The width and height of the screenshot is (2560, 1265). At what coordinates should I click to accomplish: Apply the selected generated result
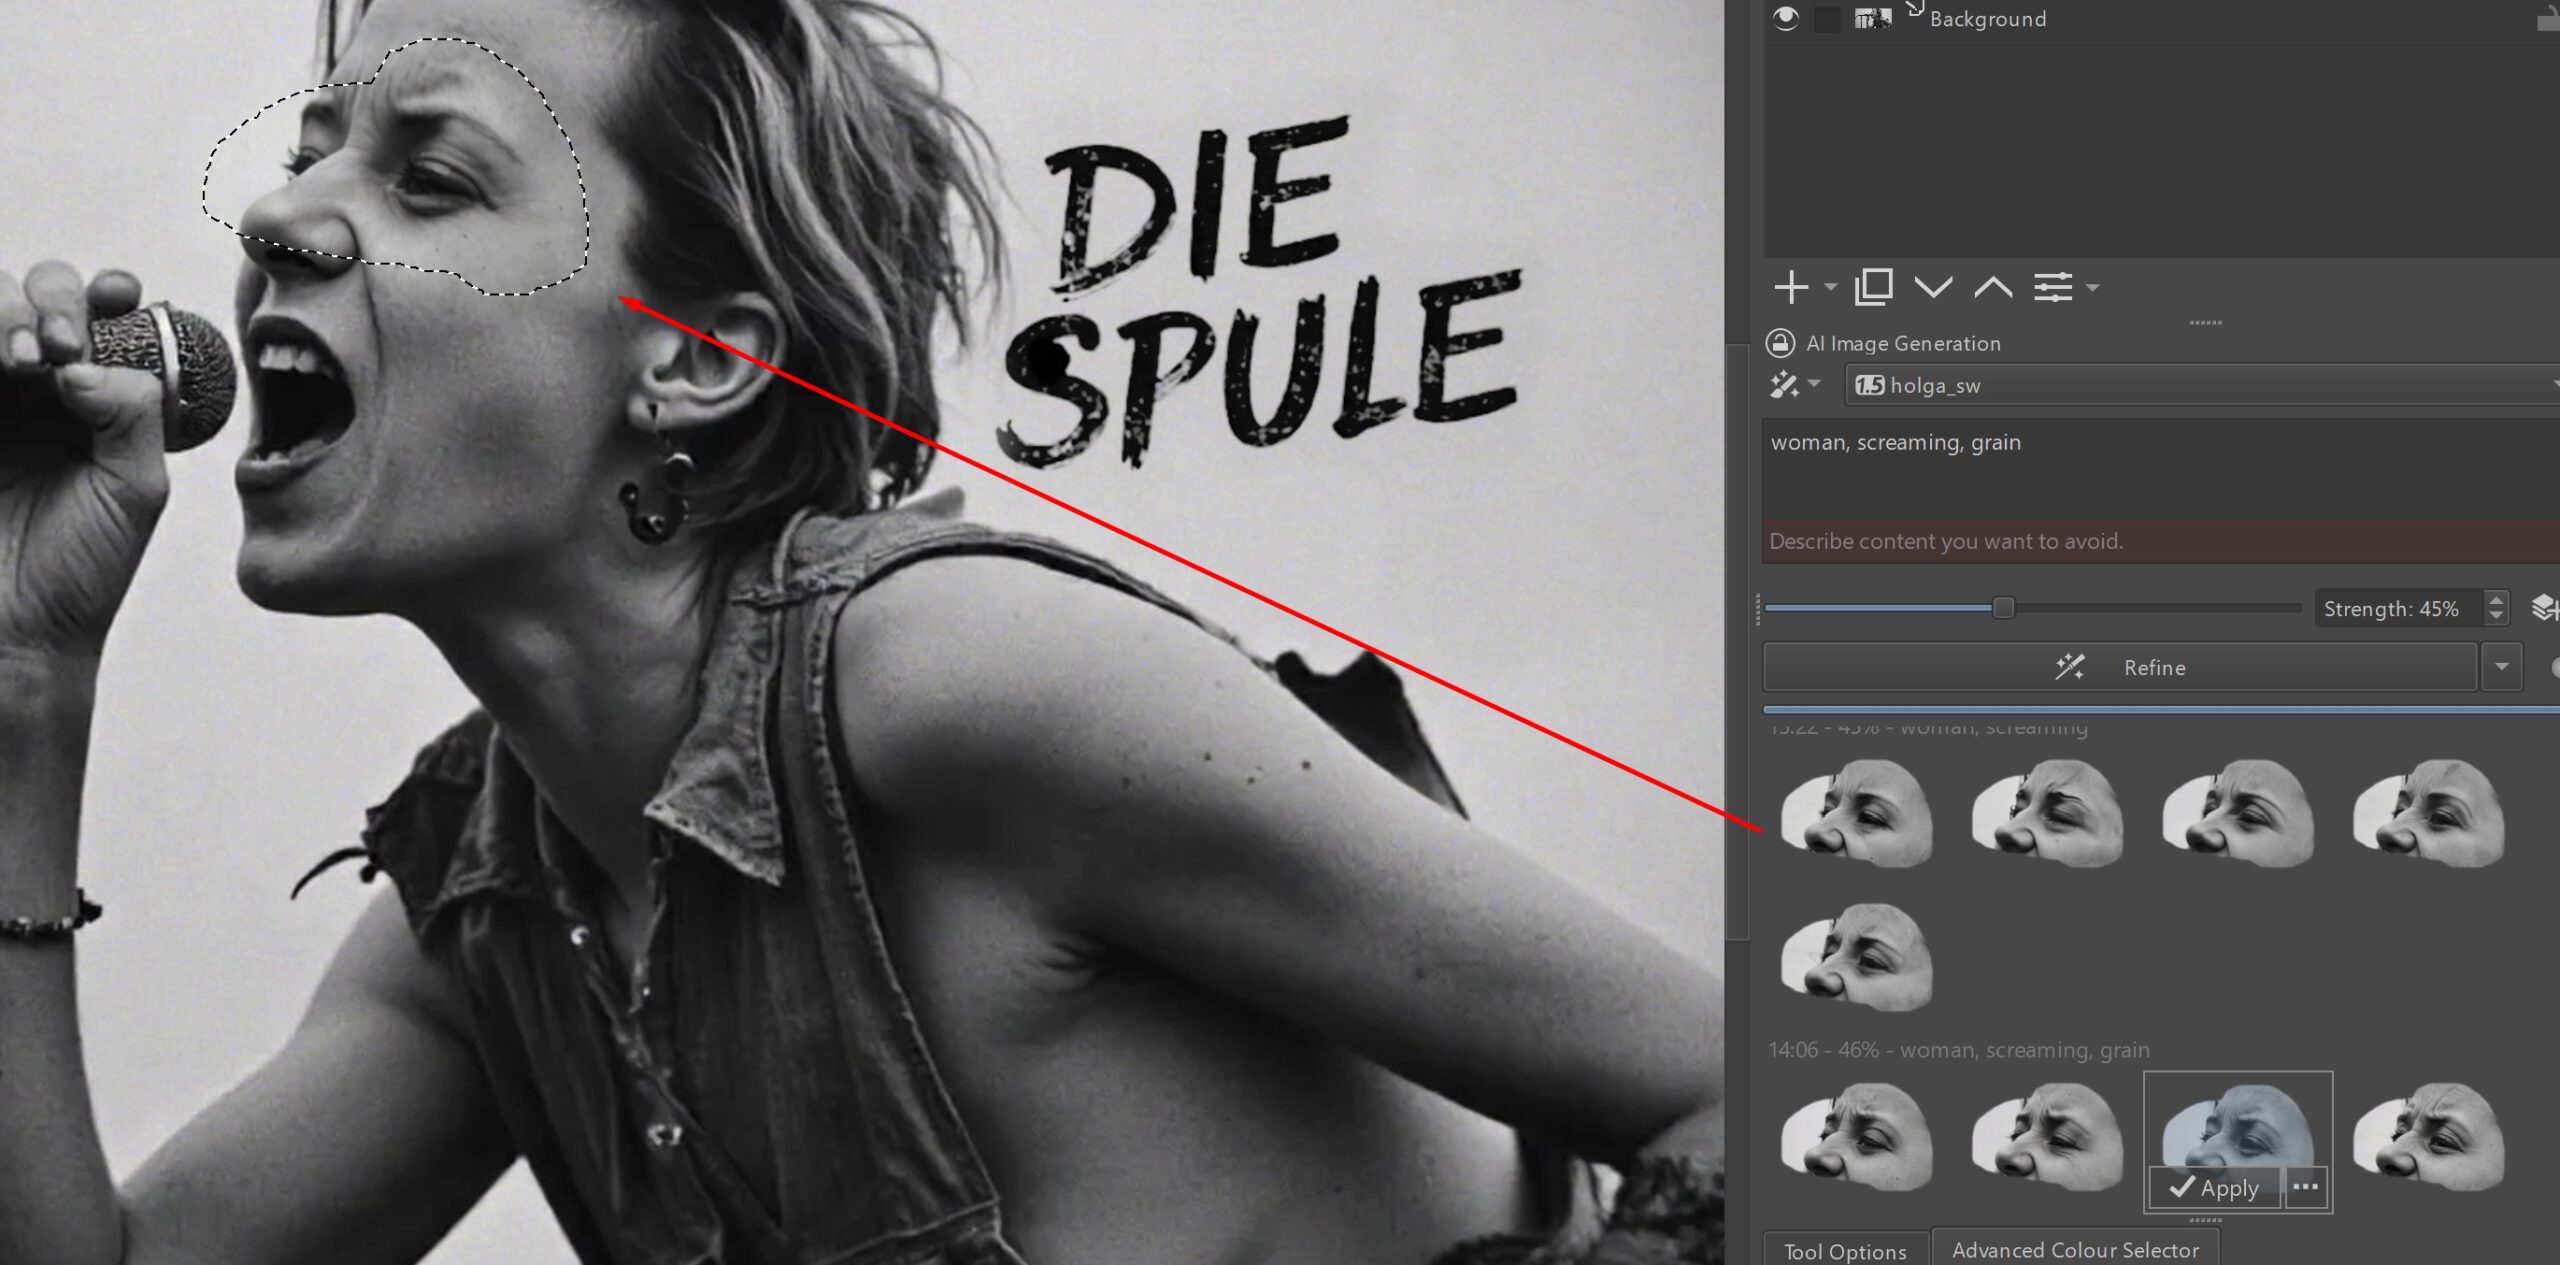[2214, 1188]
